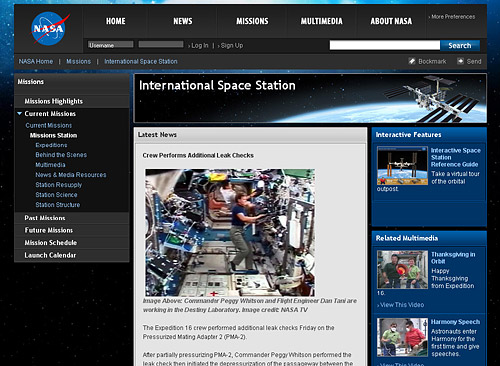Open Harmony Speech link
This screenshot has width=500, height=366.
click(x=455, y=322)
